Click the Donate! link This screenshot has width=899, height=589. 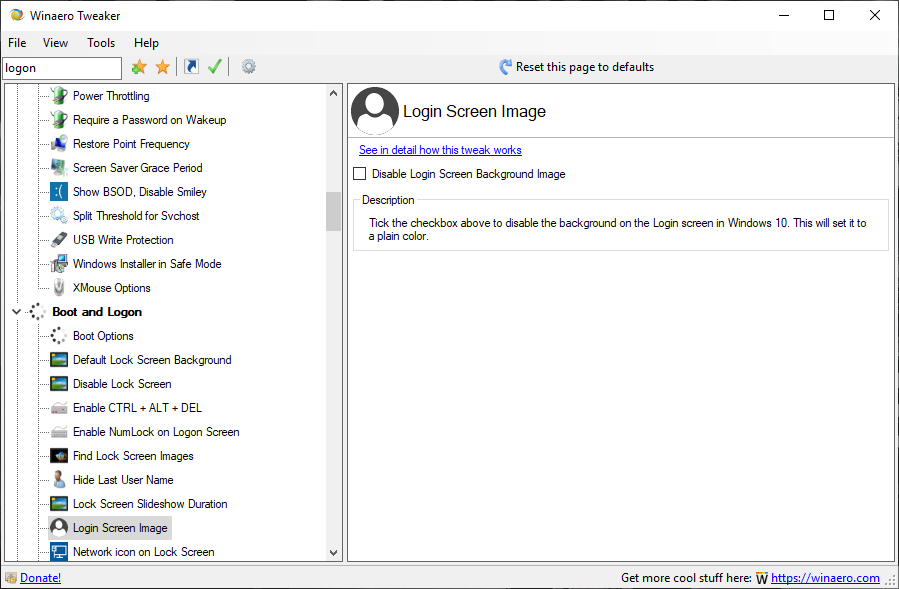point(40,578)
